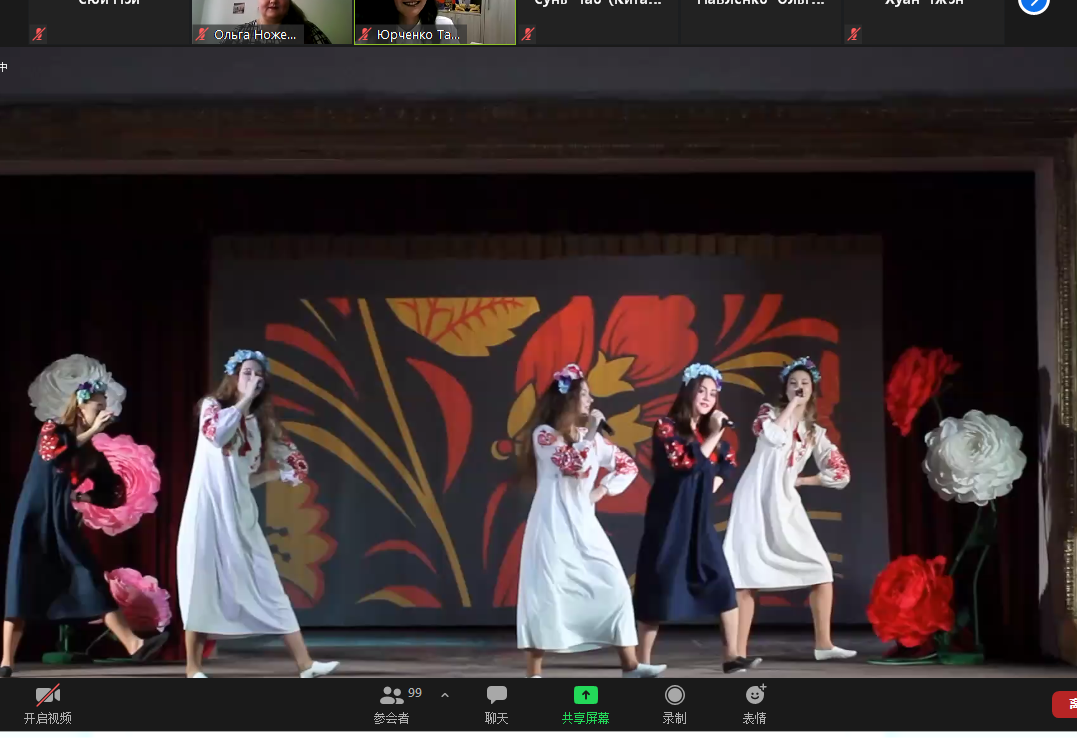Click the red leave meeting button

[x=1064, y=704]
